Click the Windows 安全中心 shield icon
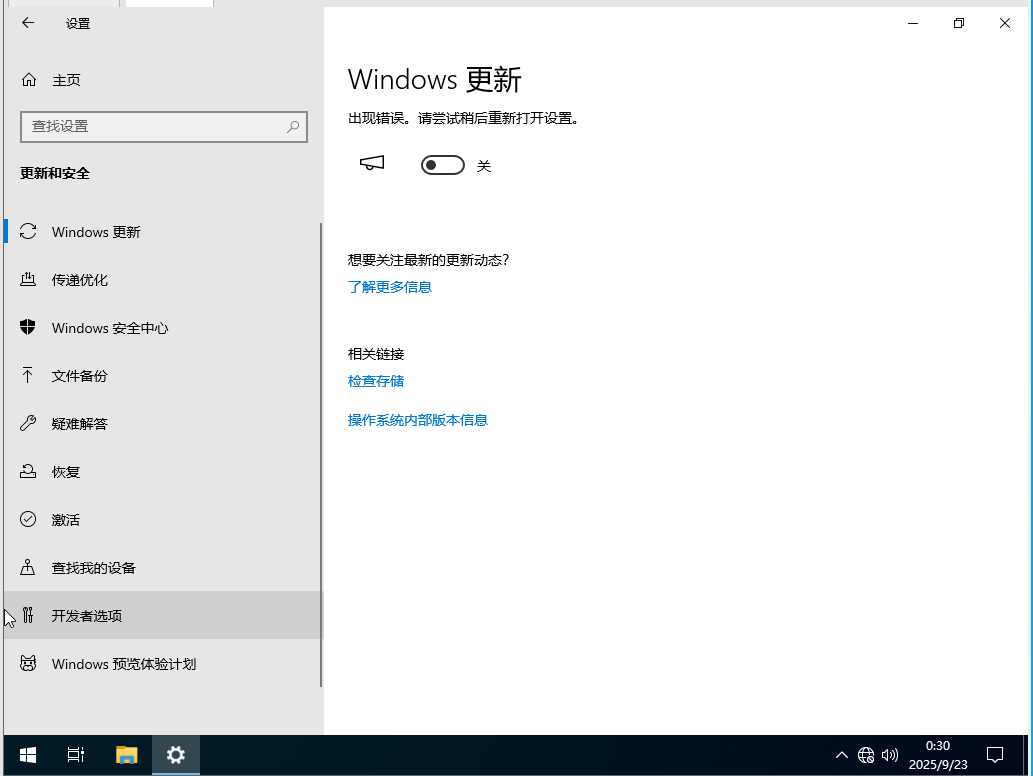The width and height of the screenshot is (1033, 776). click(28, 327)
